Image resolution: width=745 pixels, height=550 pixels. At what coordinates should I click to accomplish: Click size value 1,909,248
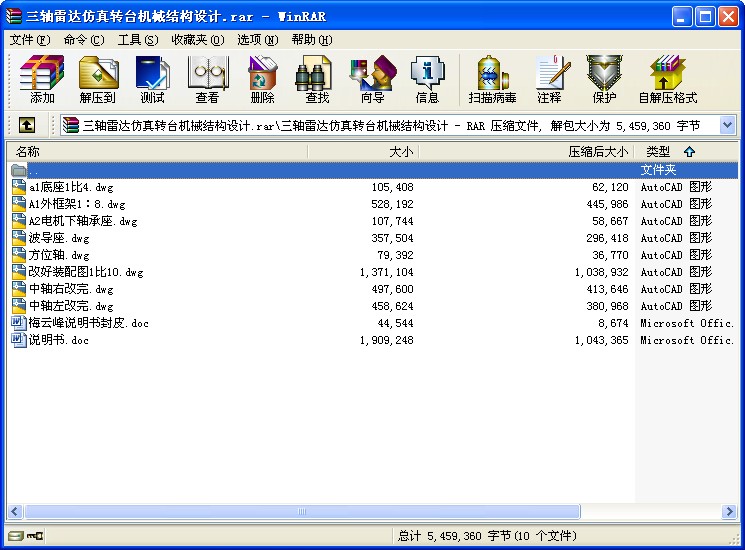point(386,340)
